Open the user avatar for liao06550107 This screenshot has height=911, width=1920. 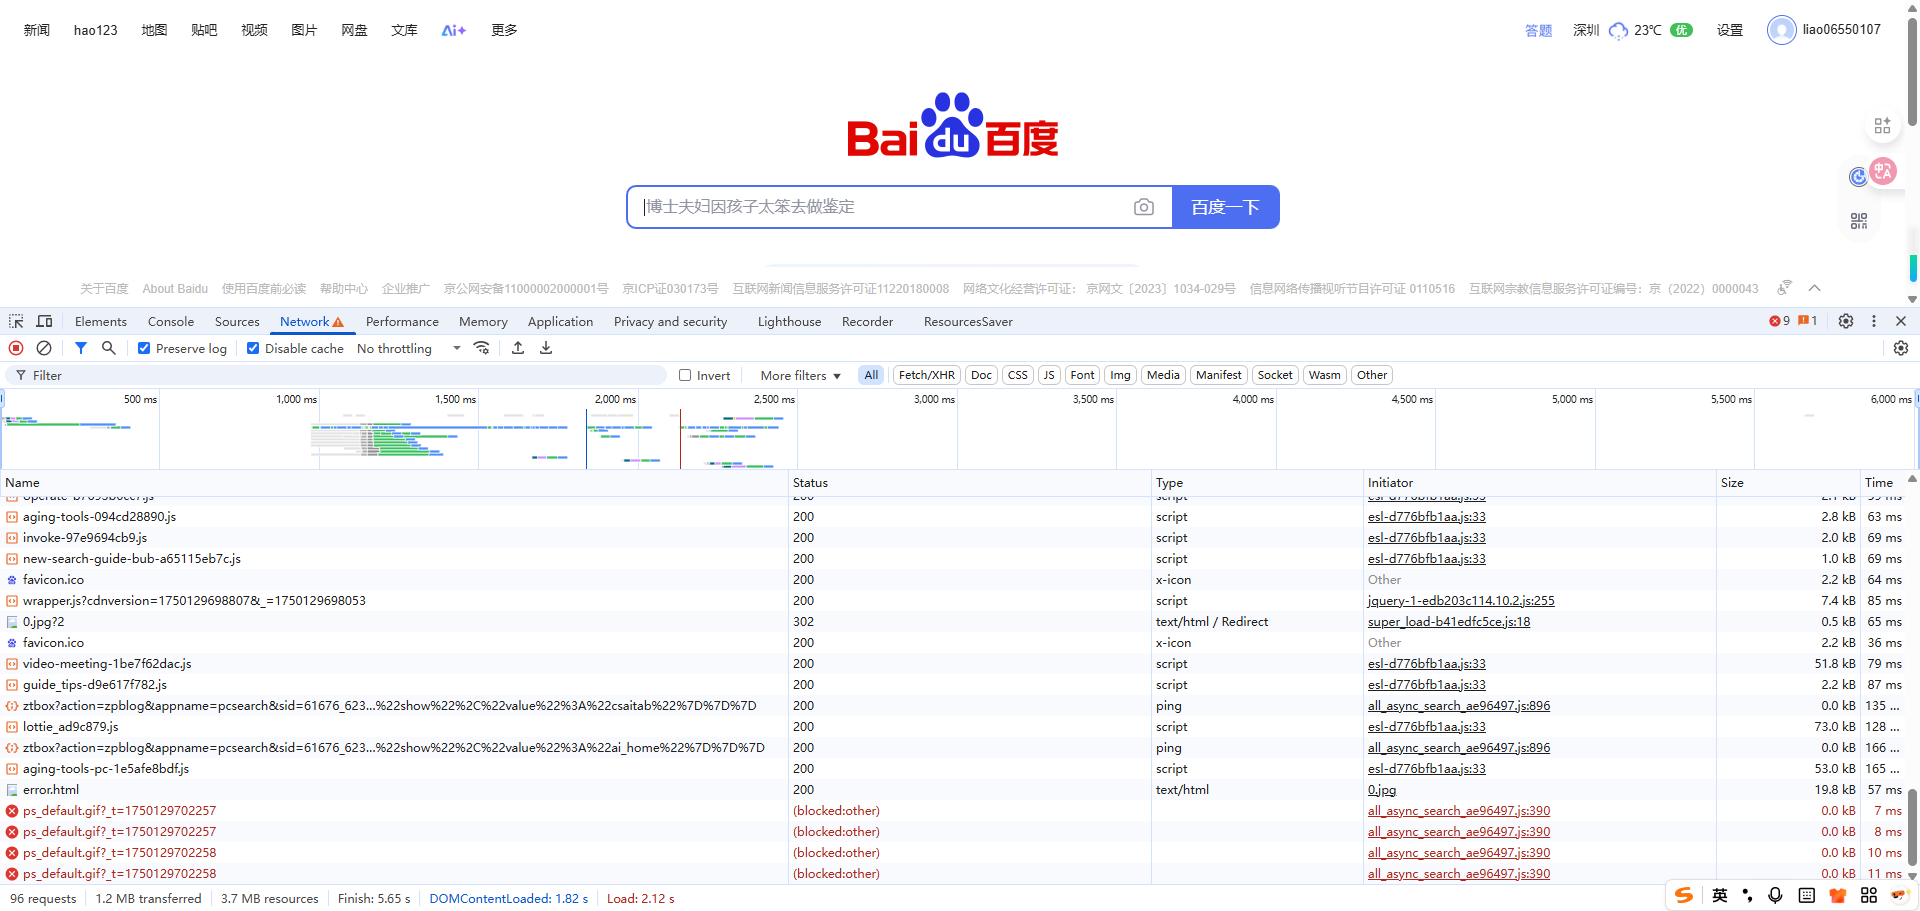click(x=1781, y=30)
